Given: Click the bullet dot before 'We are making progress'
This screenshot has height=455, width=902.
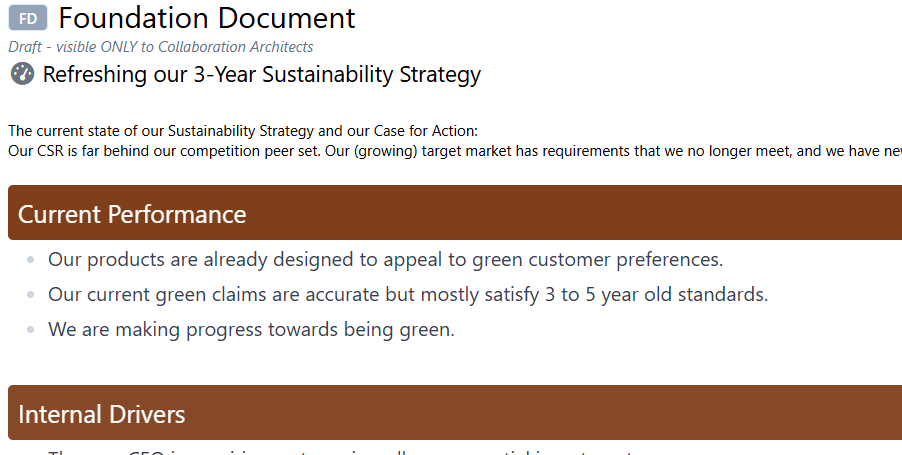Looking at the screenshot, I should 30,330.
